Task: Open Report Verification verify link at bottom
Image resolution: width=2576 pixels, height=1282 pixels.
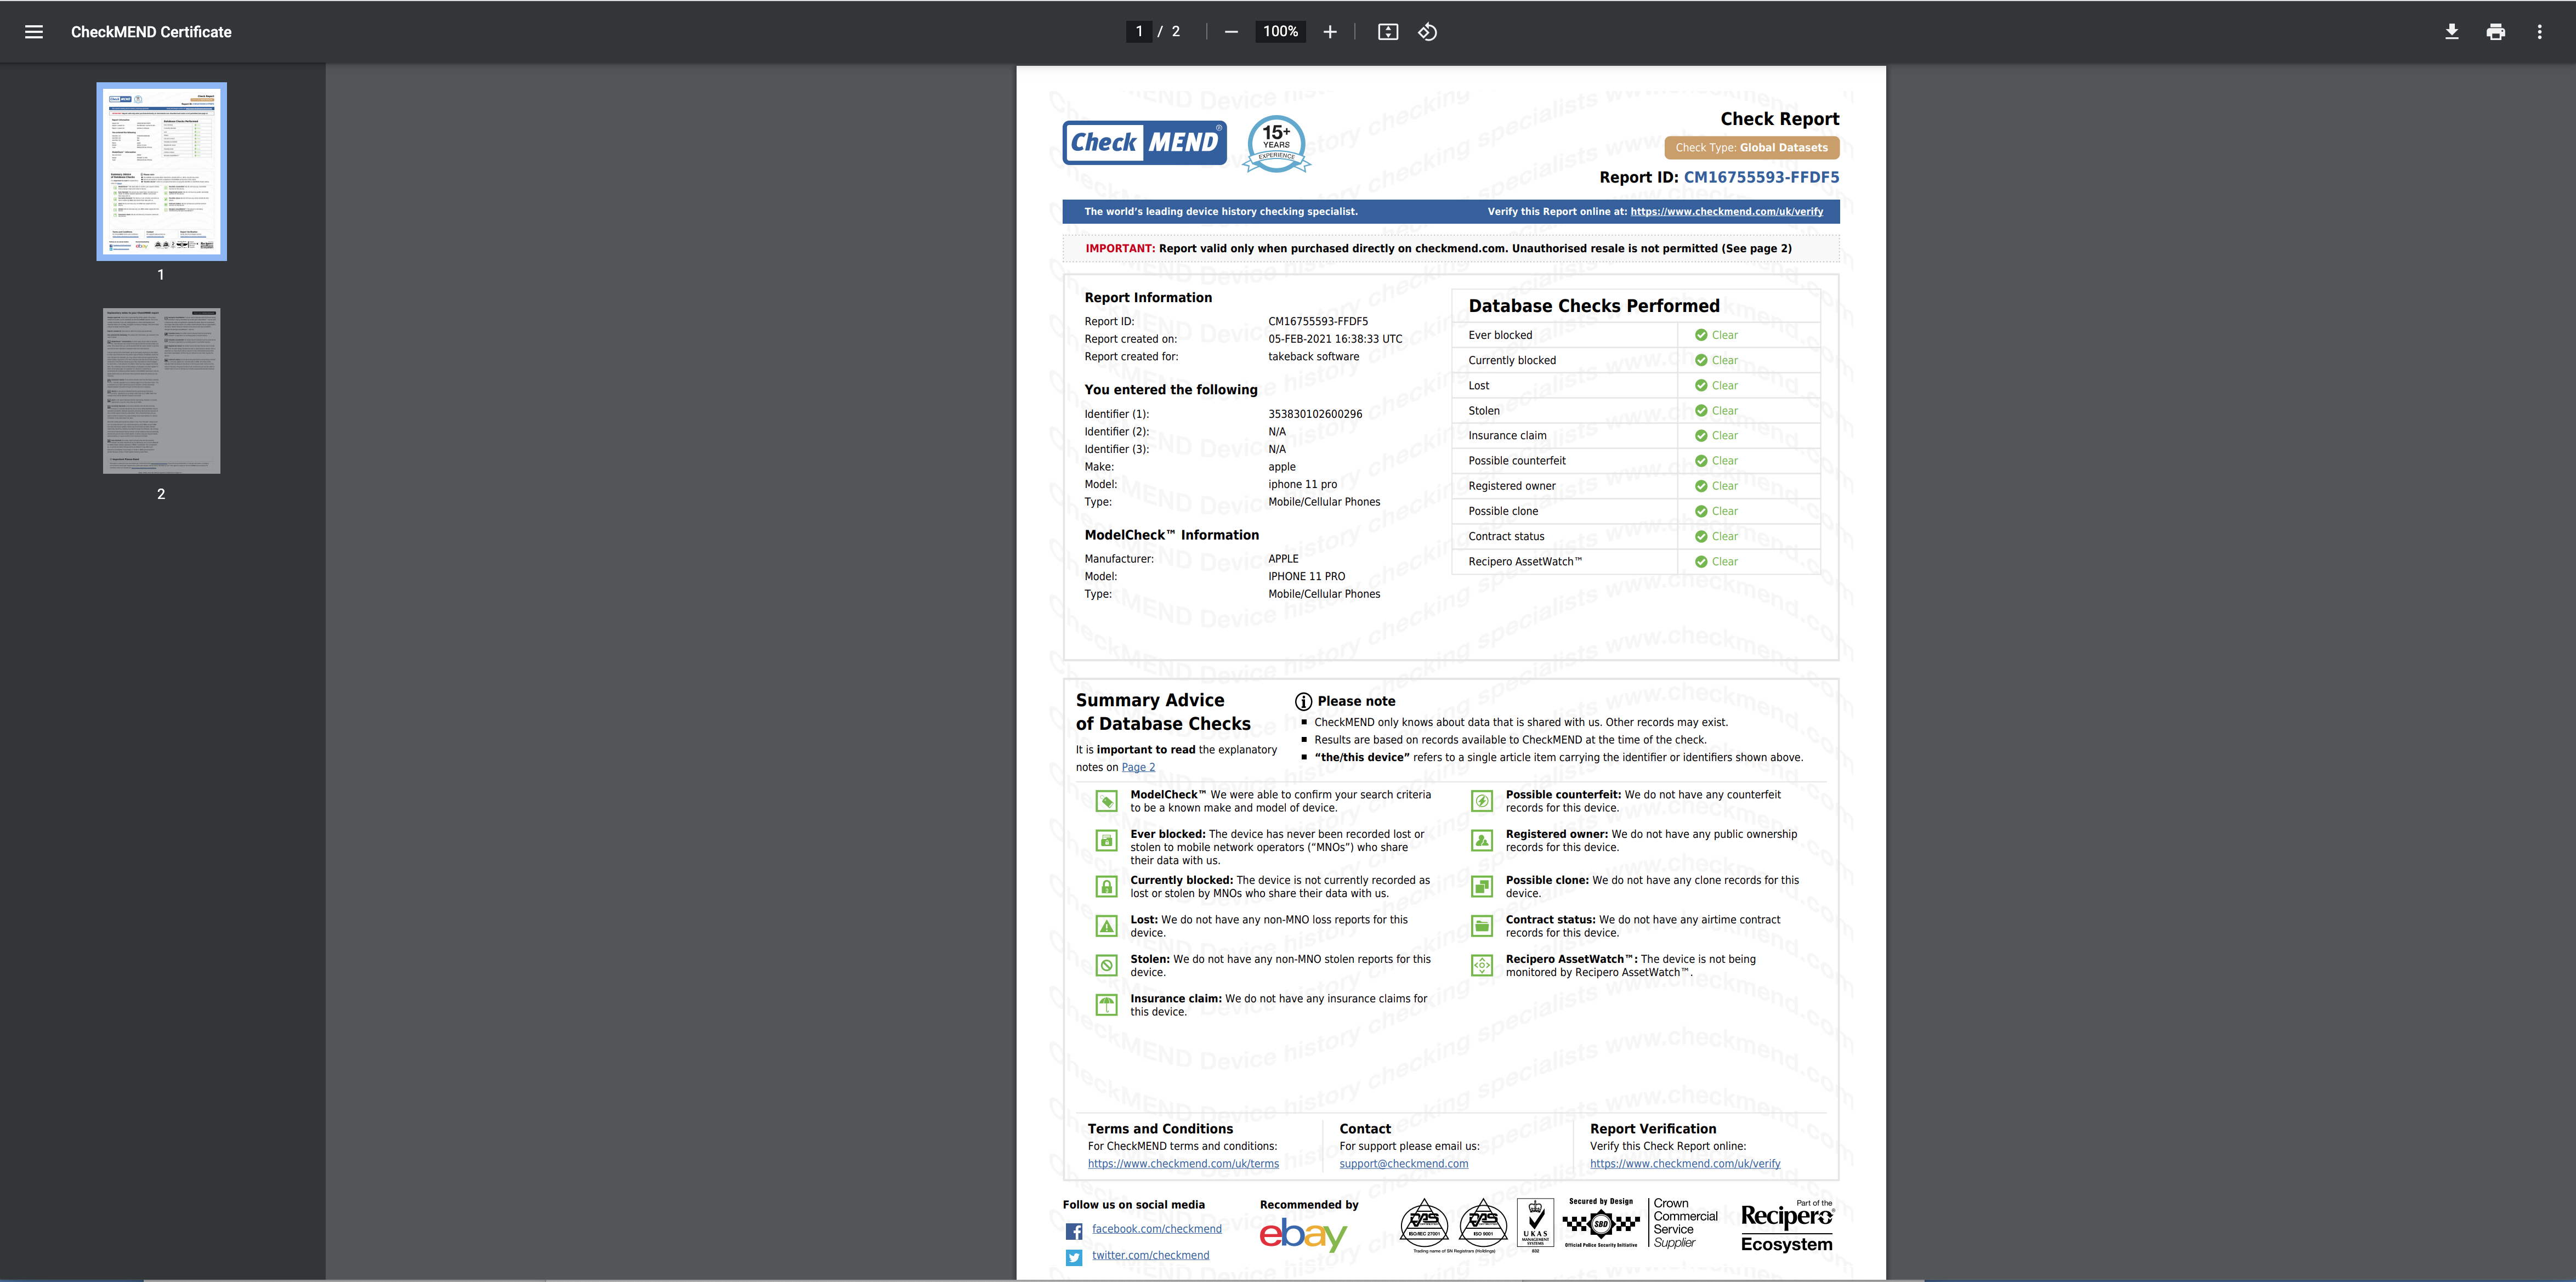Action: (x=1685, y=1164)
